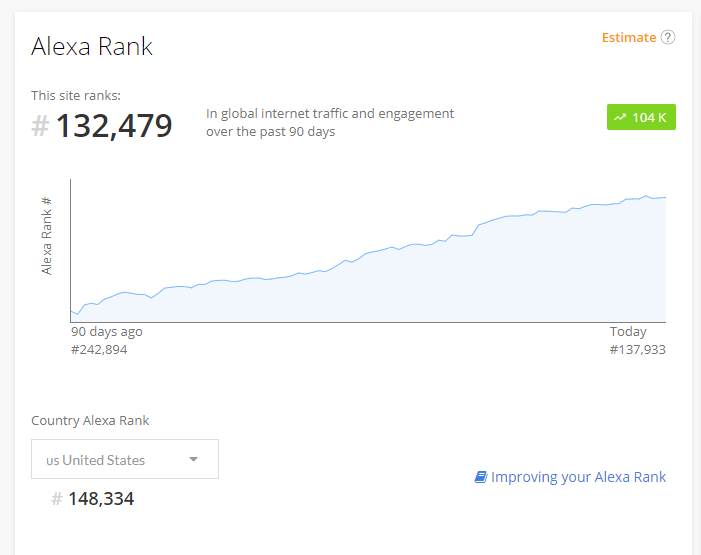Click the '90 days ago' axis label

106,332
